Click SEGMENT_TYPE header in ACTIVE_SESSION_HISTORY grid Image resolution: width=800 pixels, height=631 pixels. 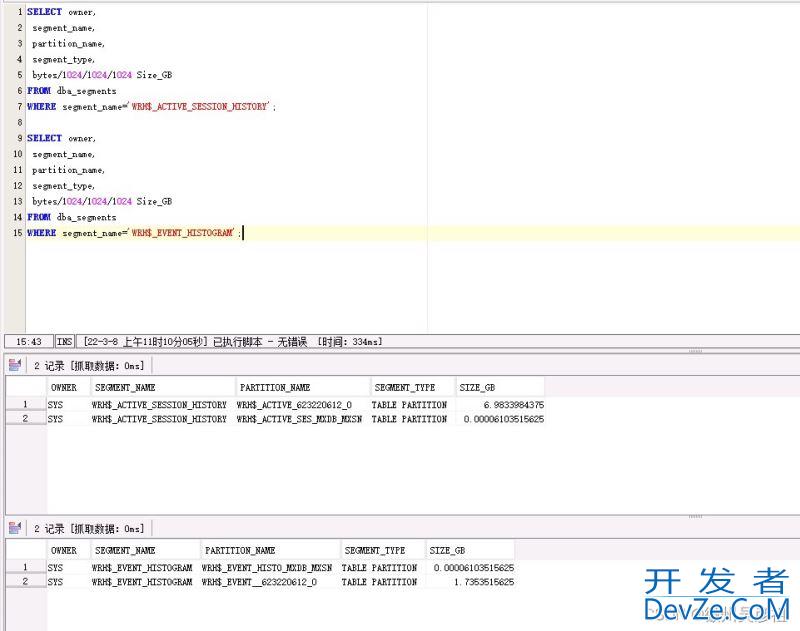[x=412, y=387]
